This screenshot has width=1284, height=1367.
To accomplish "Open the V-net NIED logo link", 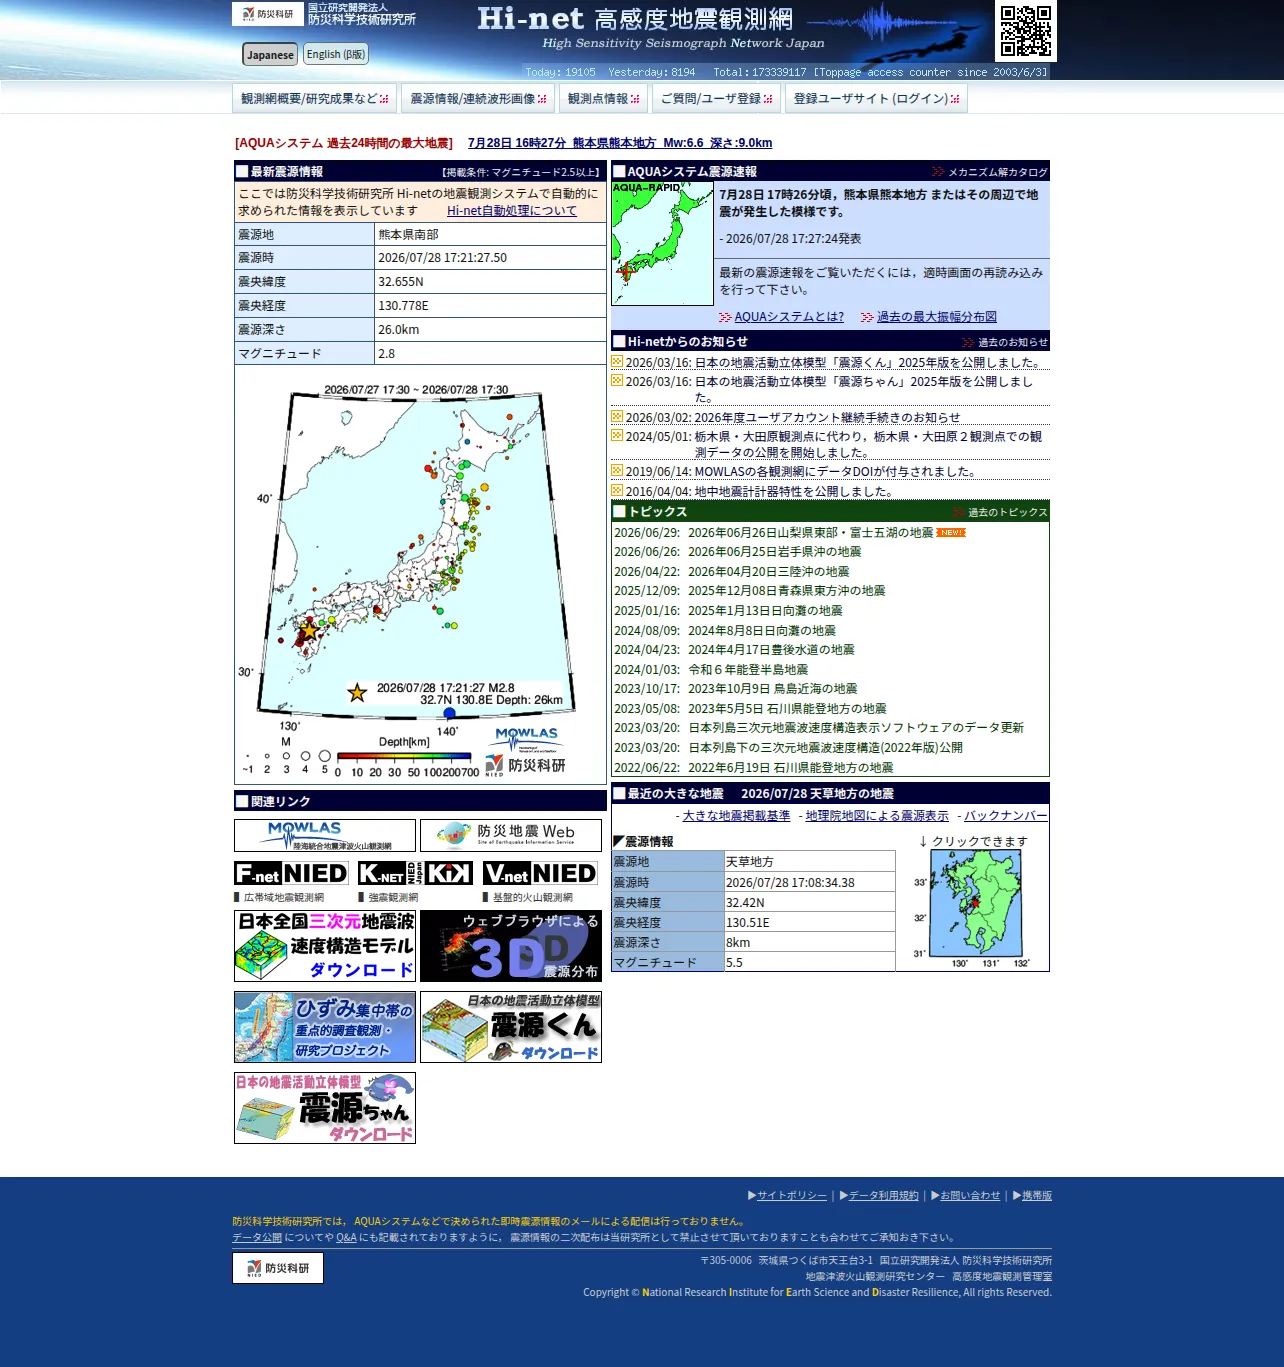I will coord(540,873).
